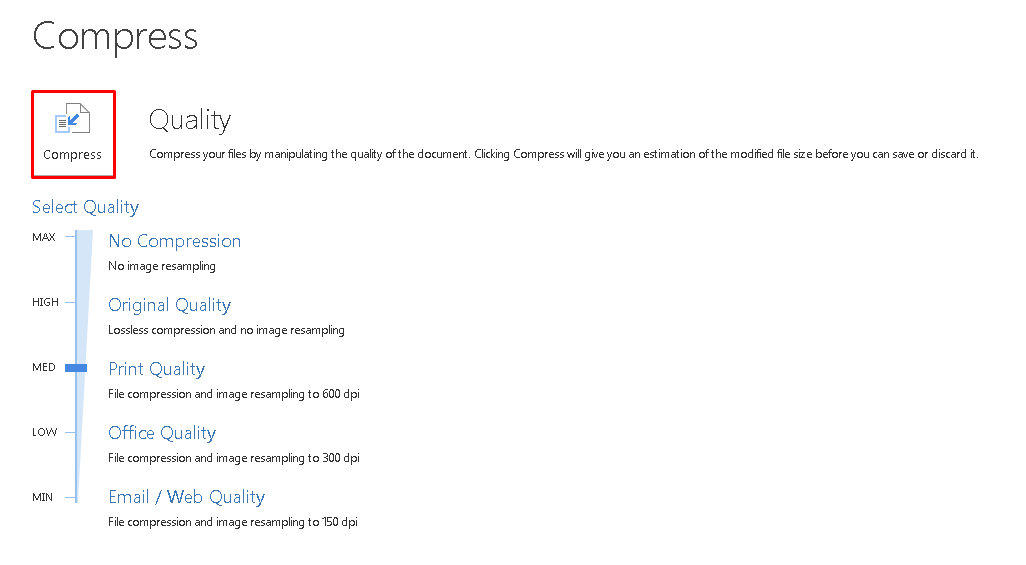Screen dimensions: 1026x565
Task: Select Print Quality option
Action: click(x=156, y=369)
